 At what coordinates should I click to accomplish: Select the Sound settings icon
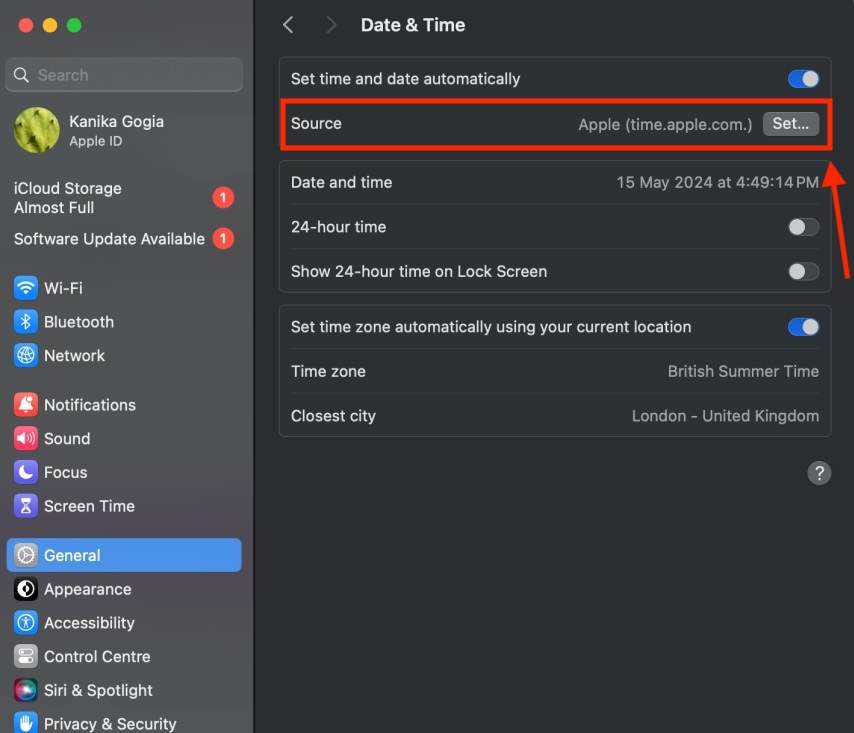coord(66,438)
